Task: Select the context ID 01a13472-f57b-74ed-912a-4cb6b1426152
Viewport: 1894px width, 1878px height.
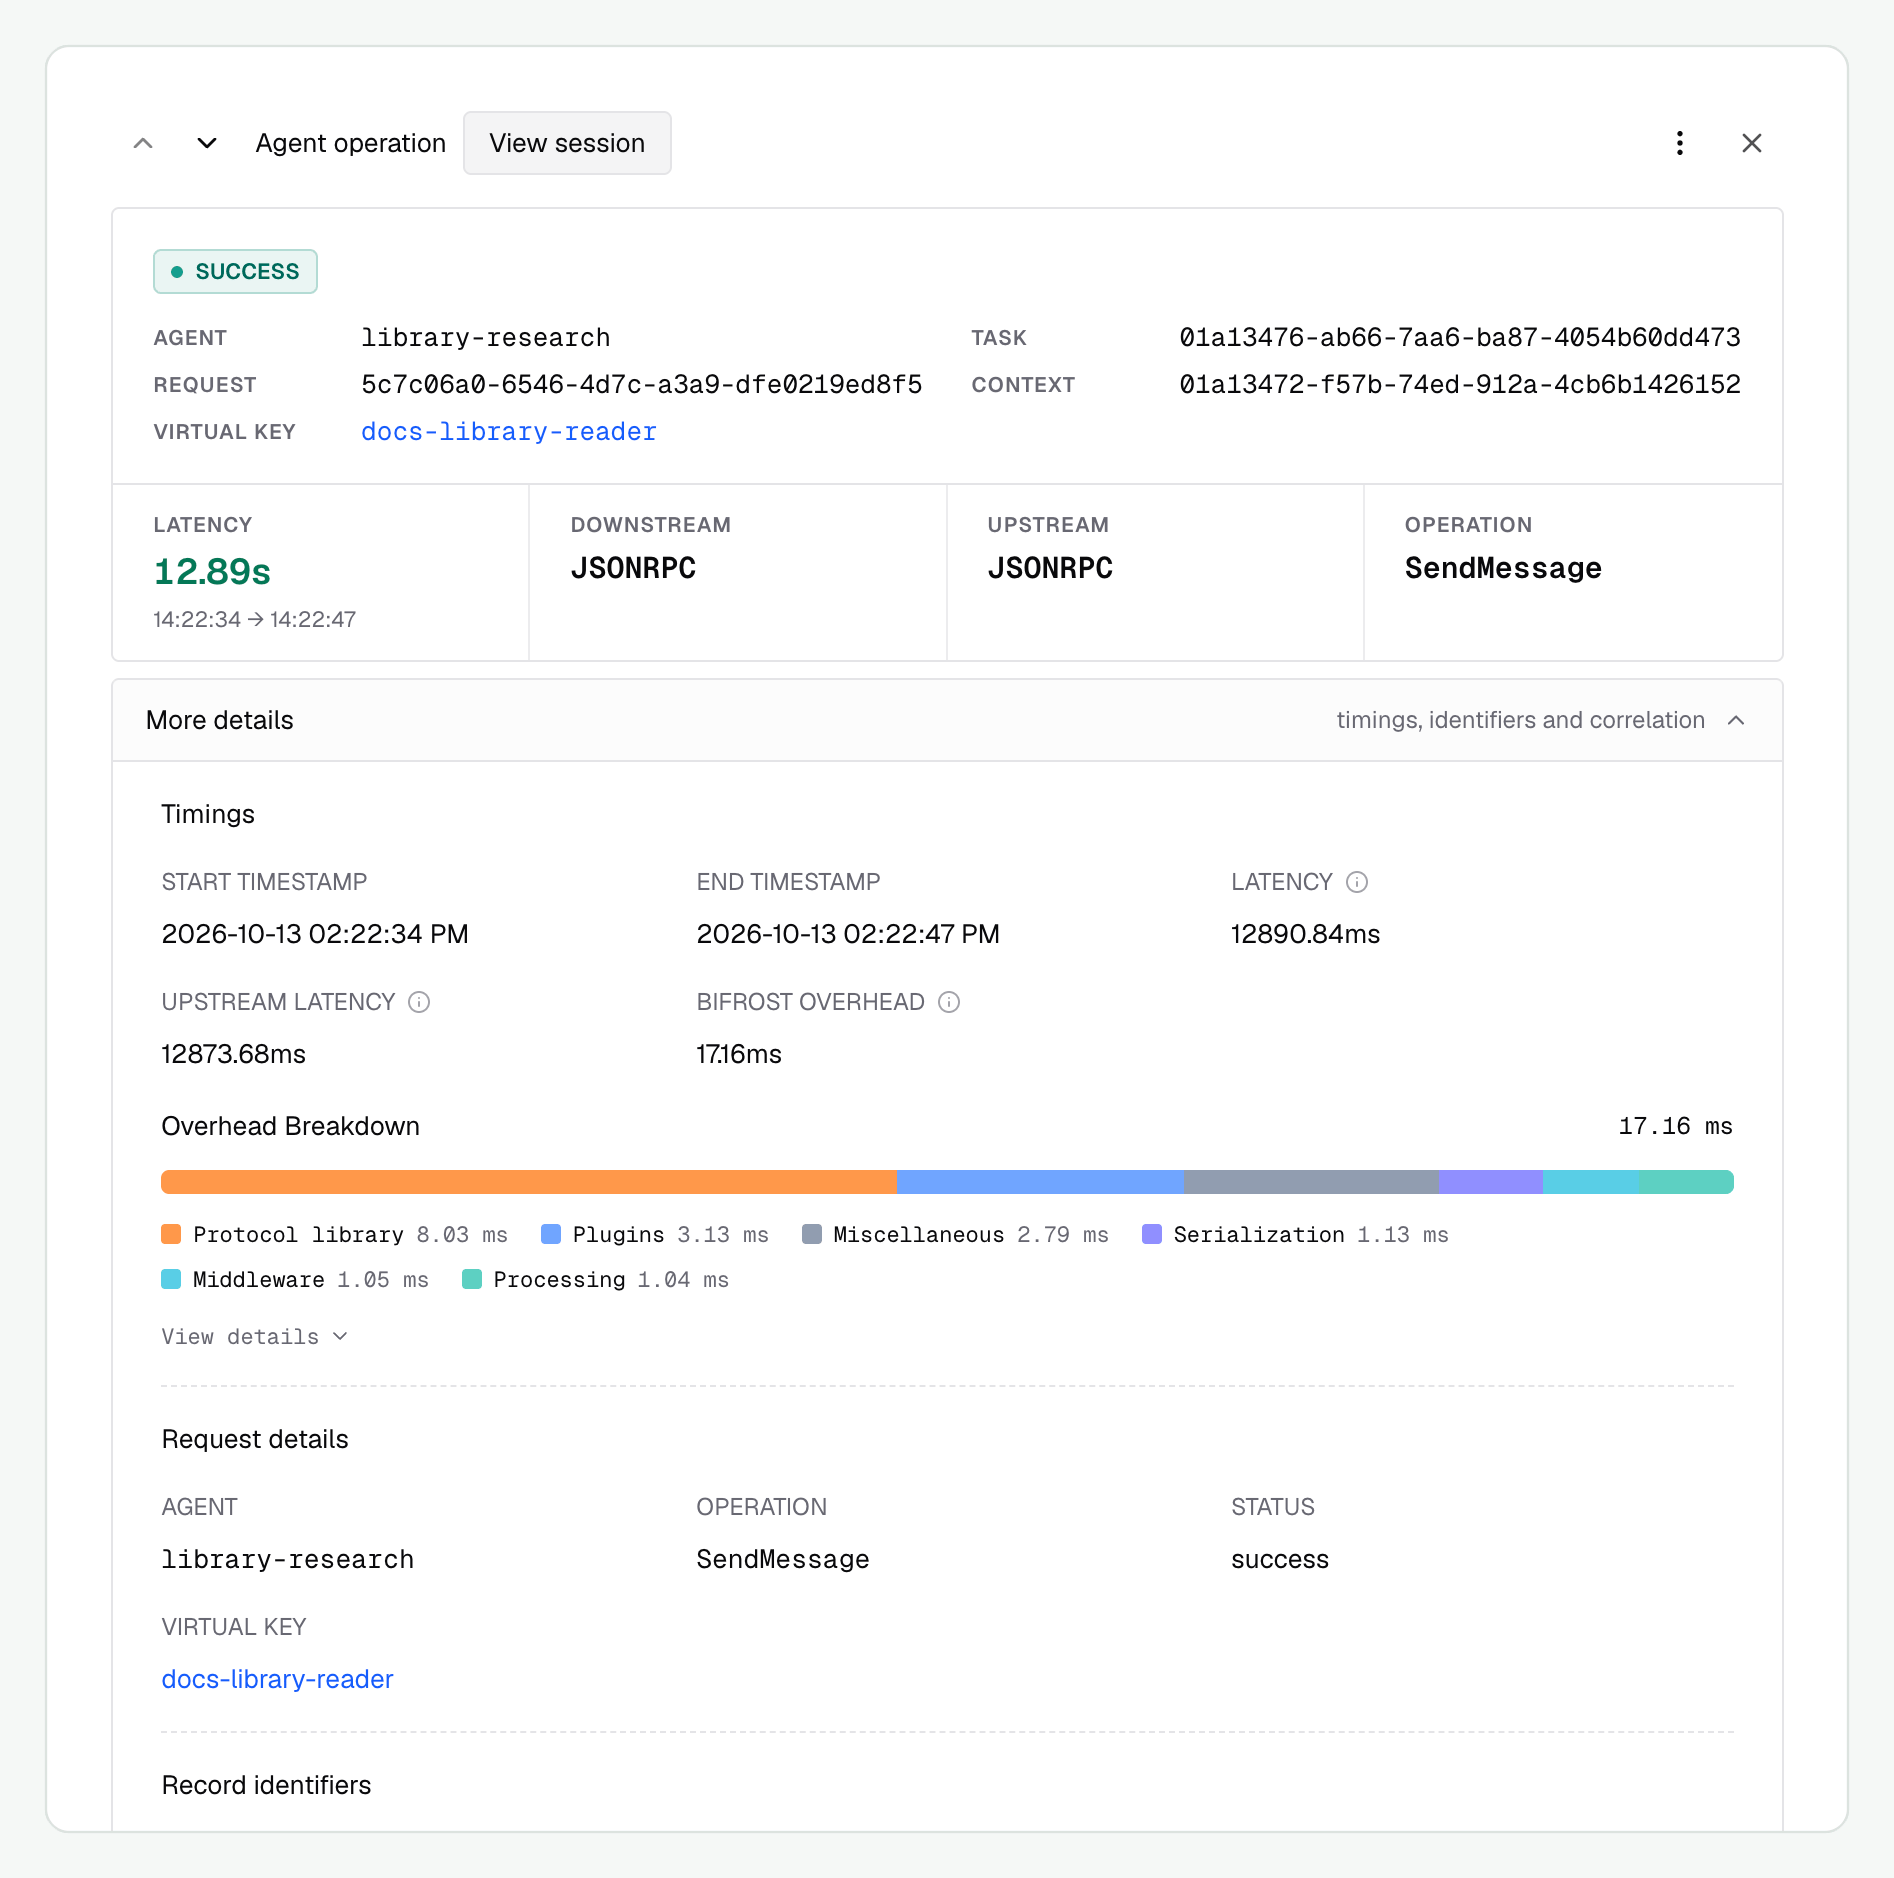Action: tap(1460, 385)
